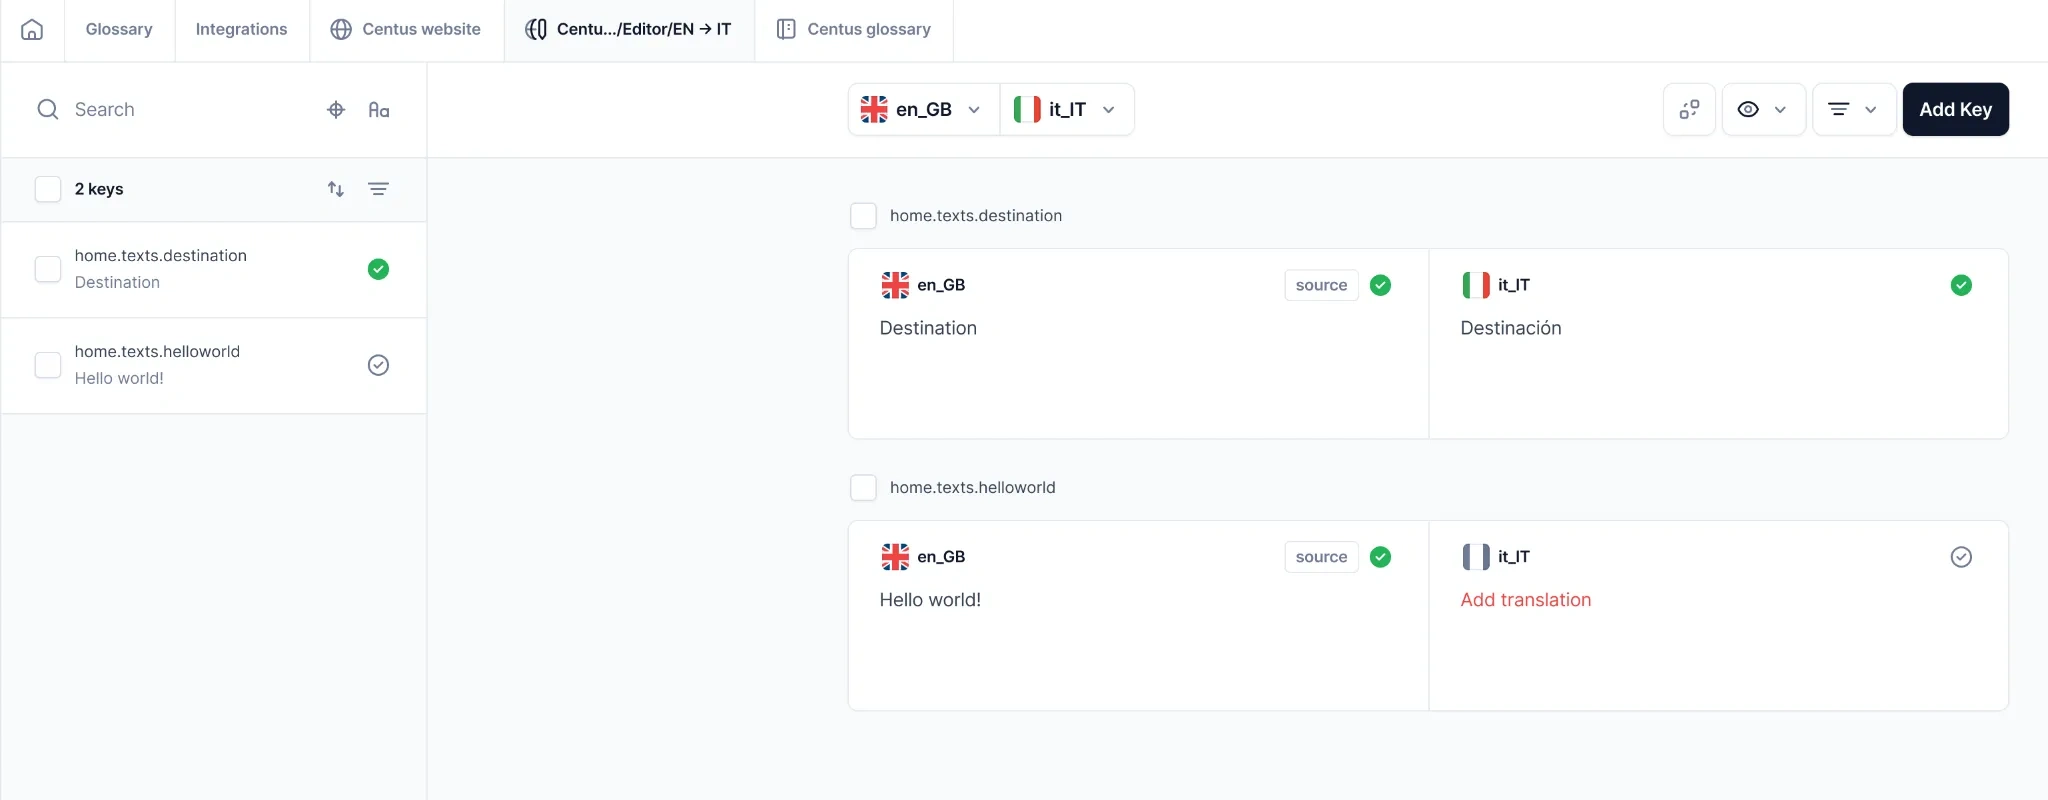The image size is (2048, 800).
Task: Toggle verified check on it_IT Destinación
Action: [x=1961, y=285]
